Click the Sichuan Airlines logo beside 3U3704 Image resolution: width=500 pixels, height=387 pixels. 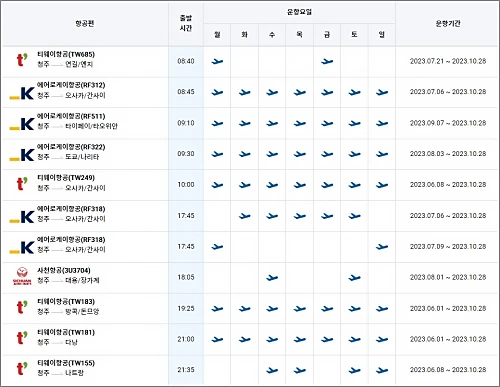coord(22,276)
